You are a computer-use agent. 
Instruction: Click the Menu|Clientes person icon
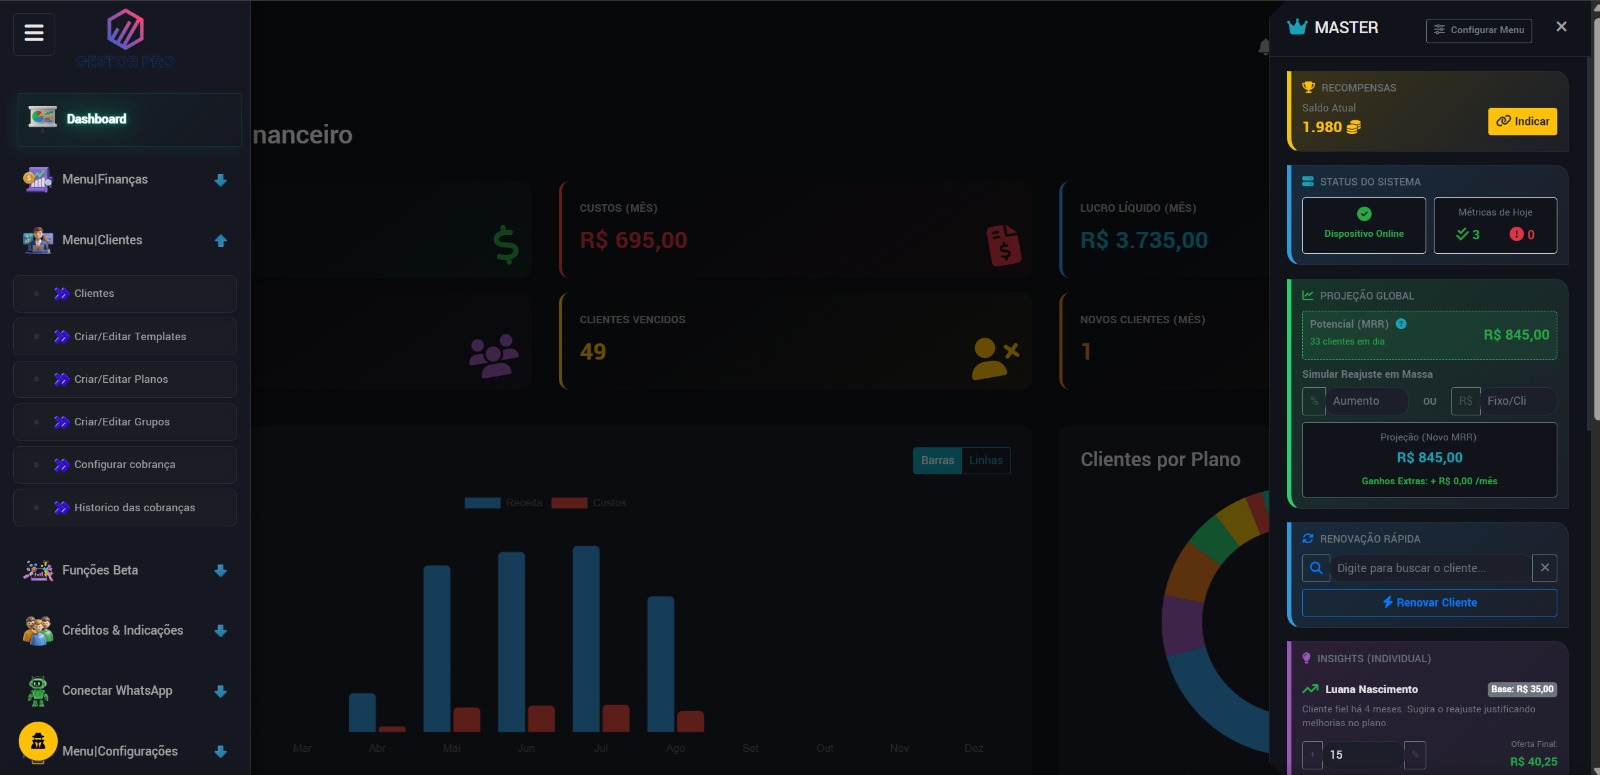click(38, 240)
